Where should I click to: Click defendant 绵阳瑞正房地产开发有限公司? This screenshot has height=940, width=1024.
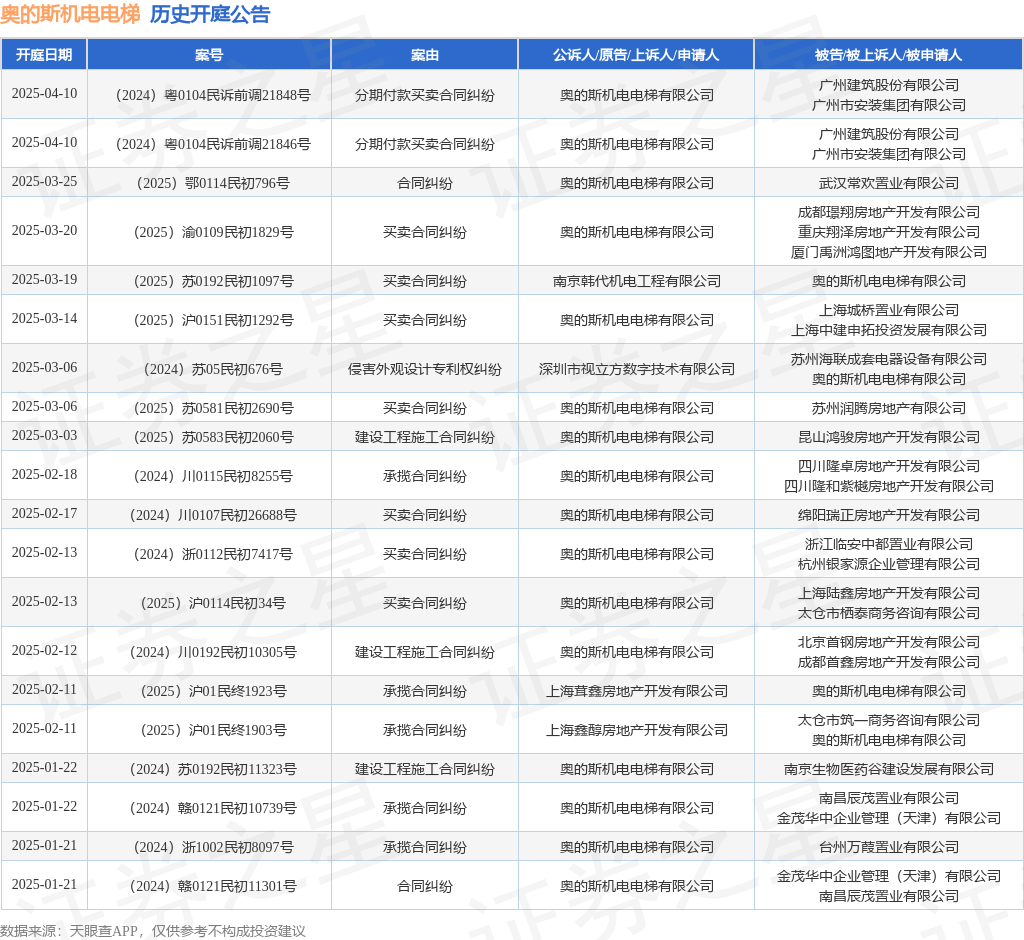click(889, 516)
